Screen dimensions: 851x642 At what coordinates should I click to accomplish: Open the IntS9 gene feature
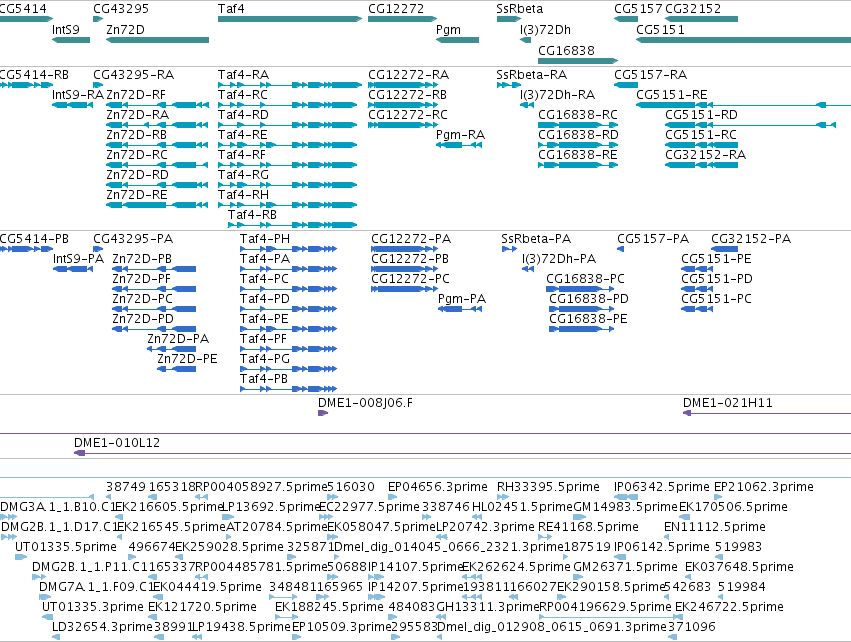tap(71, 40)
